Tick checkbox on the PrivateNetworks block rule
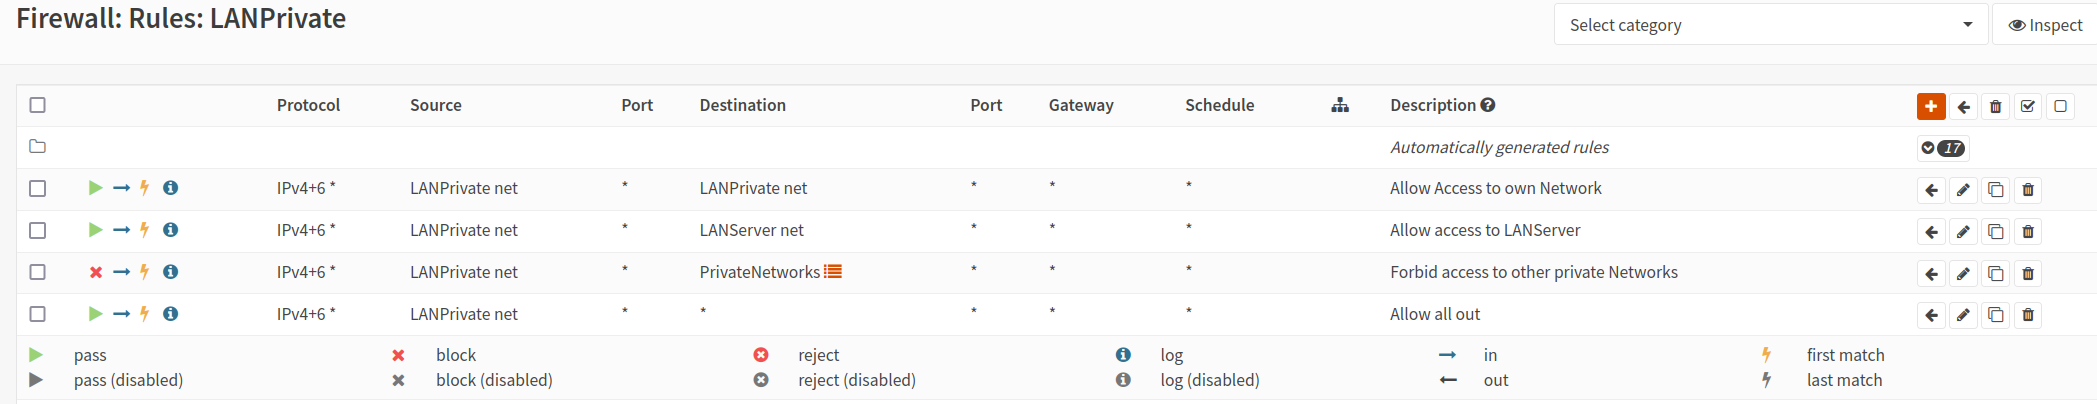The height and width of the screenshot is (404, 2097). pyautogui.click(x=38, y=272)
